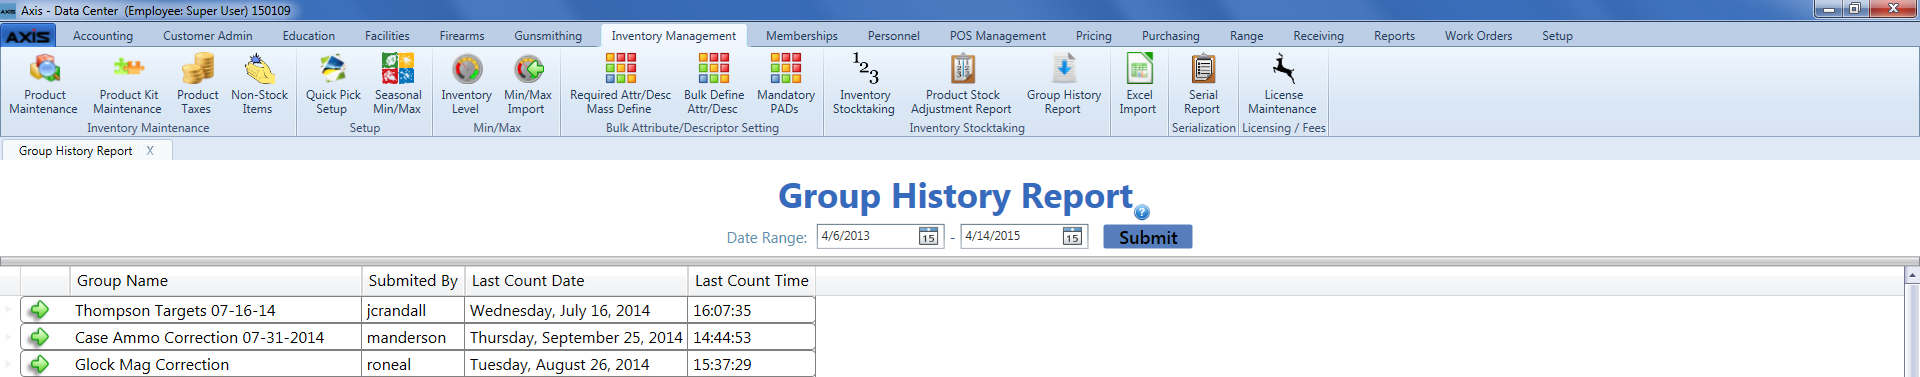The height and width of the screenshot is (377, 1920).
Task: Open Seasonal Min/Max tool
Action: click(x=397, y=85)
